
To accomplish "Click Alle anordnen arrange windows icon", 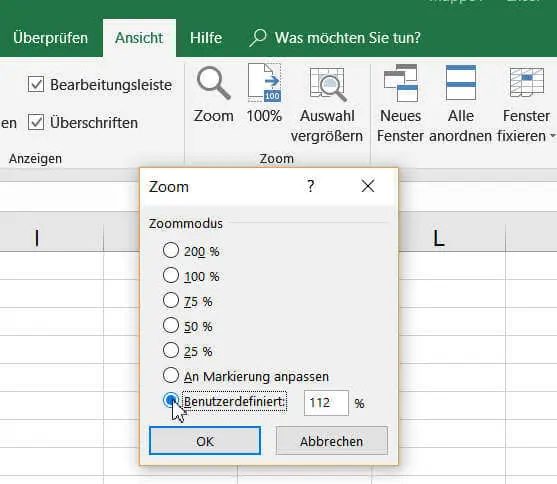I will pos(460,104).
